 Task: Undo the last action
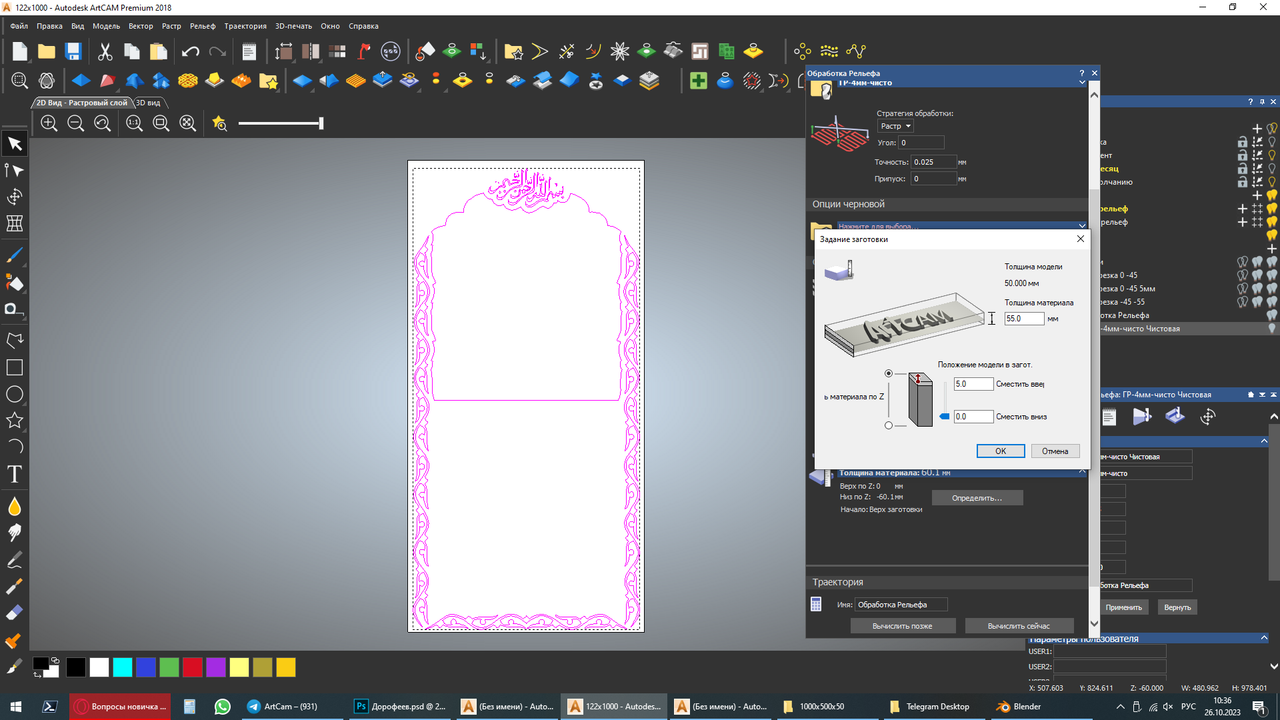[190, 51]
